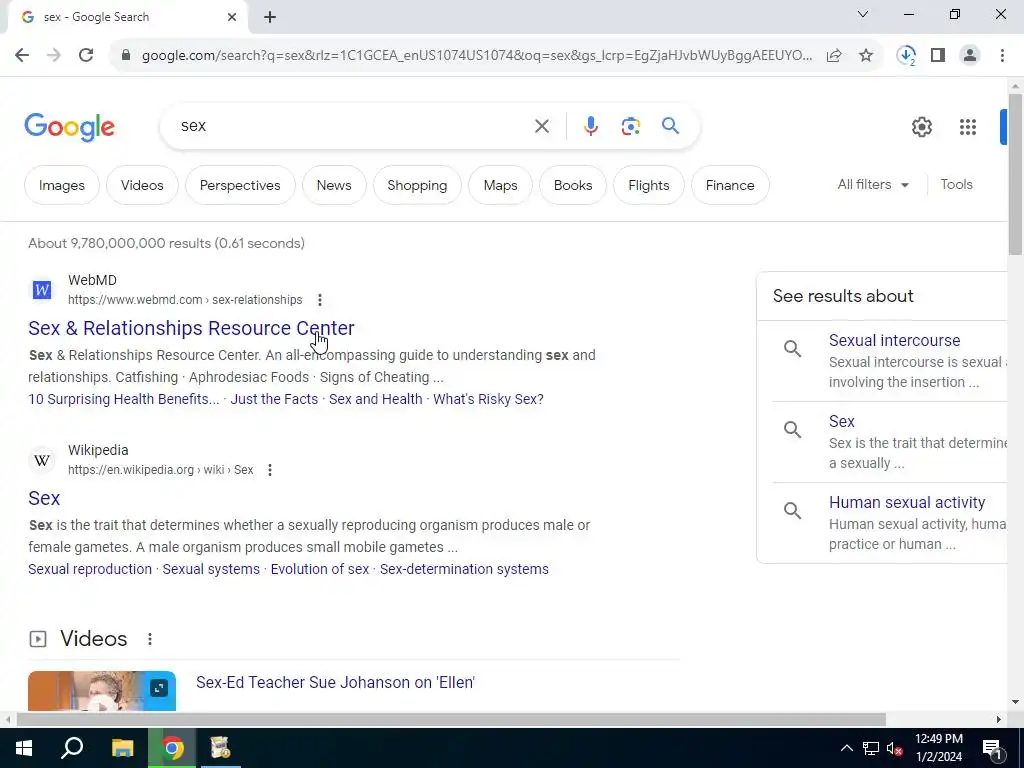Click the Google logo
Image resolution: width=1024 pixels, height=768 pixels.
tap(69, 127)
